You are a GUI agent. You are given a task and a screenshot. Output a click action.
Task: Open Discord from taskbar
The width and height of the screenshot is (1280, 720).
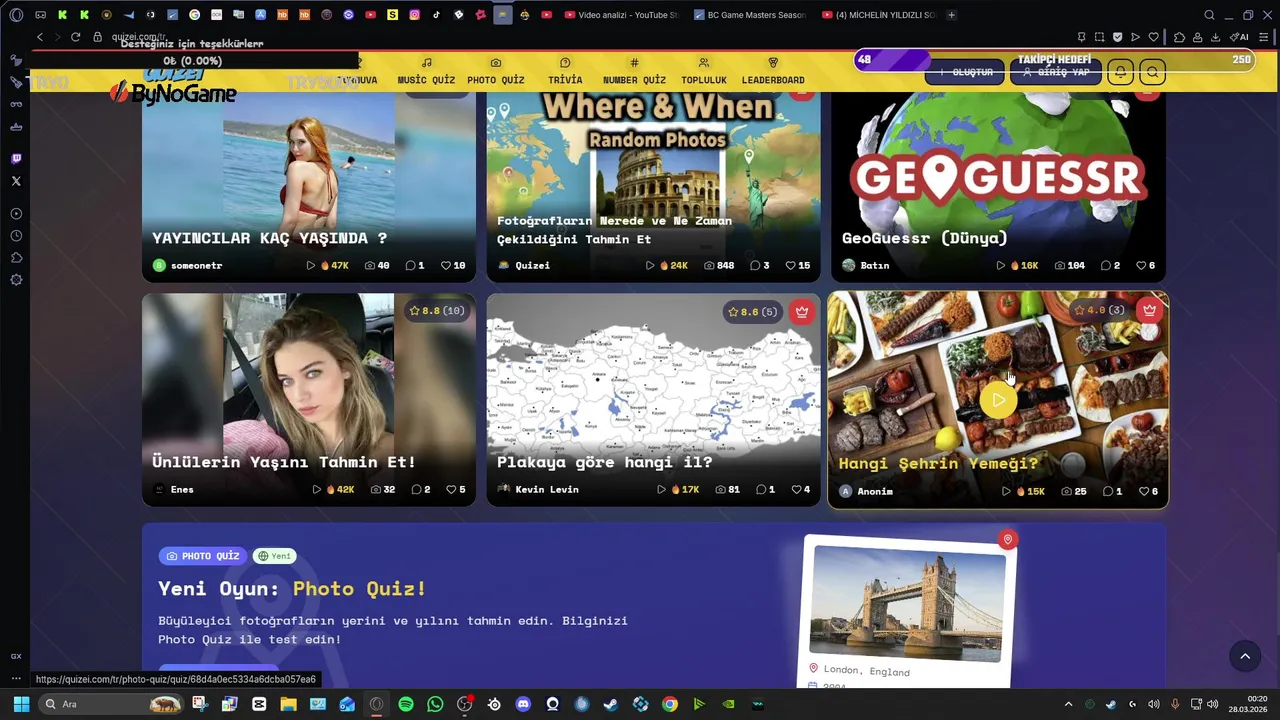click(523, 704)
